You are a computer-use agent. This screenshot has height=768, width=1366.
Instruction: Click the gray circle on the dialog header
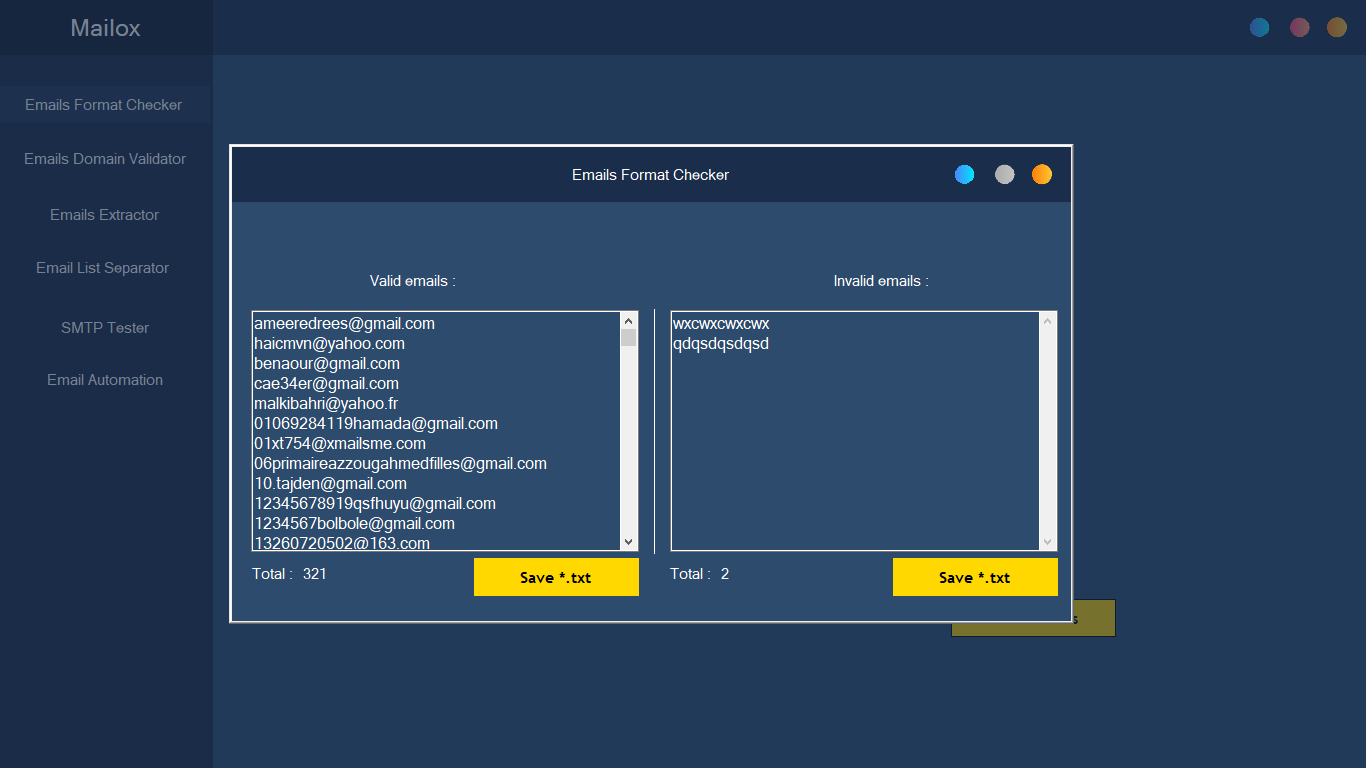click(x=1004, y=174)
